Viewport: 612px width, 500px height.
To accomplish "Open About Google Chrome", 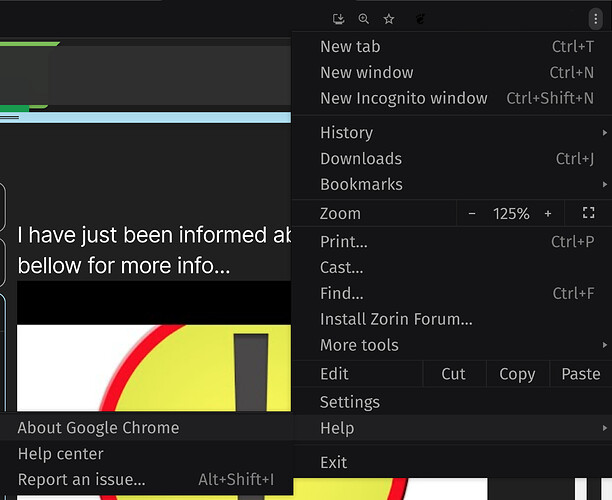I will pyautogui.click(x=146, y=428).
